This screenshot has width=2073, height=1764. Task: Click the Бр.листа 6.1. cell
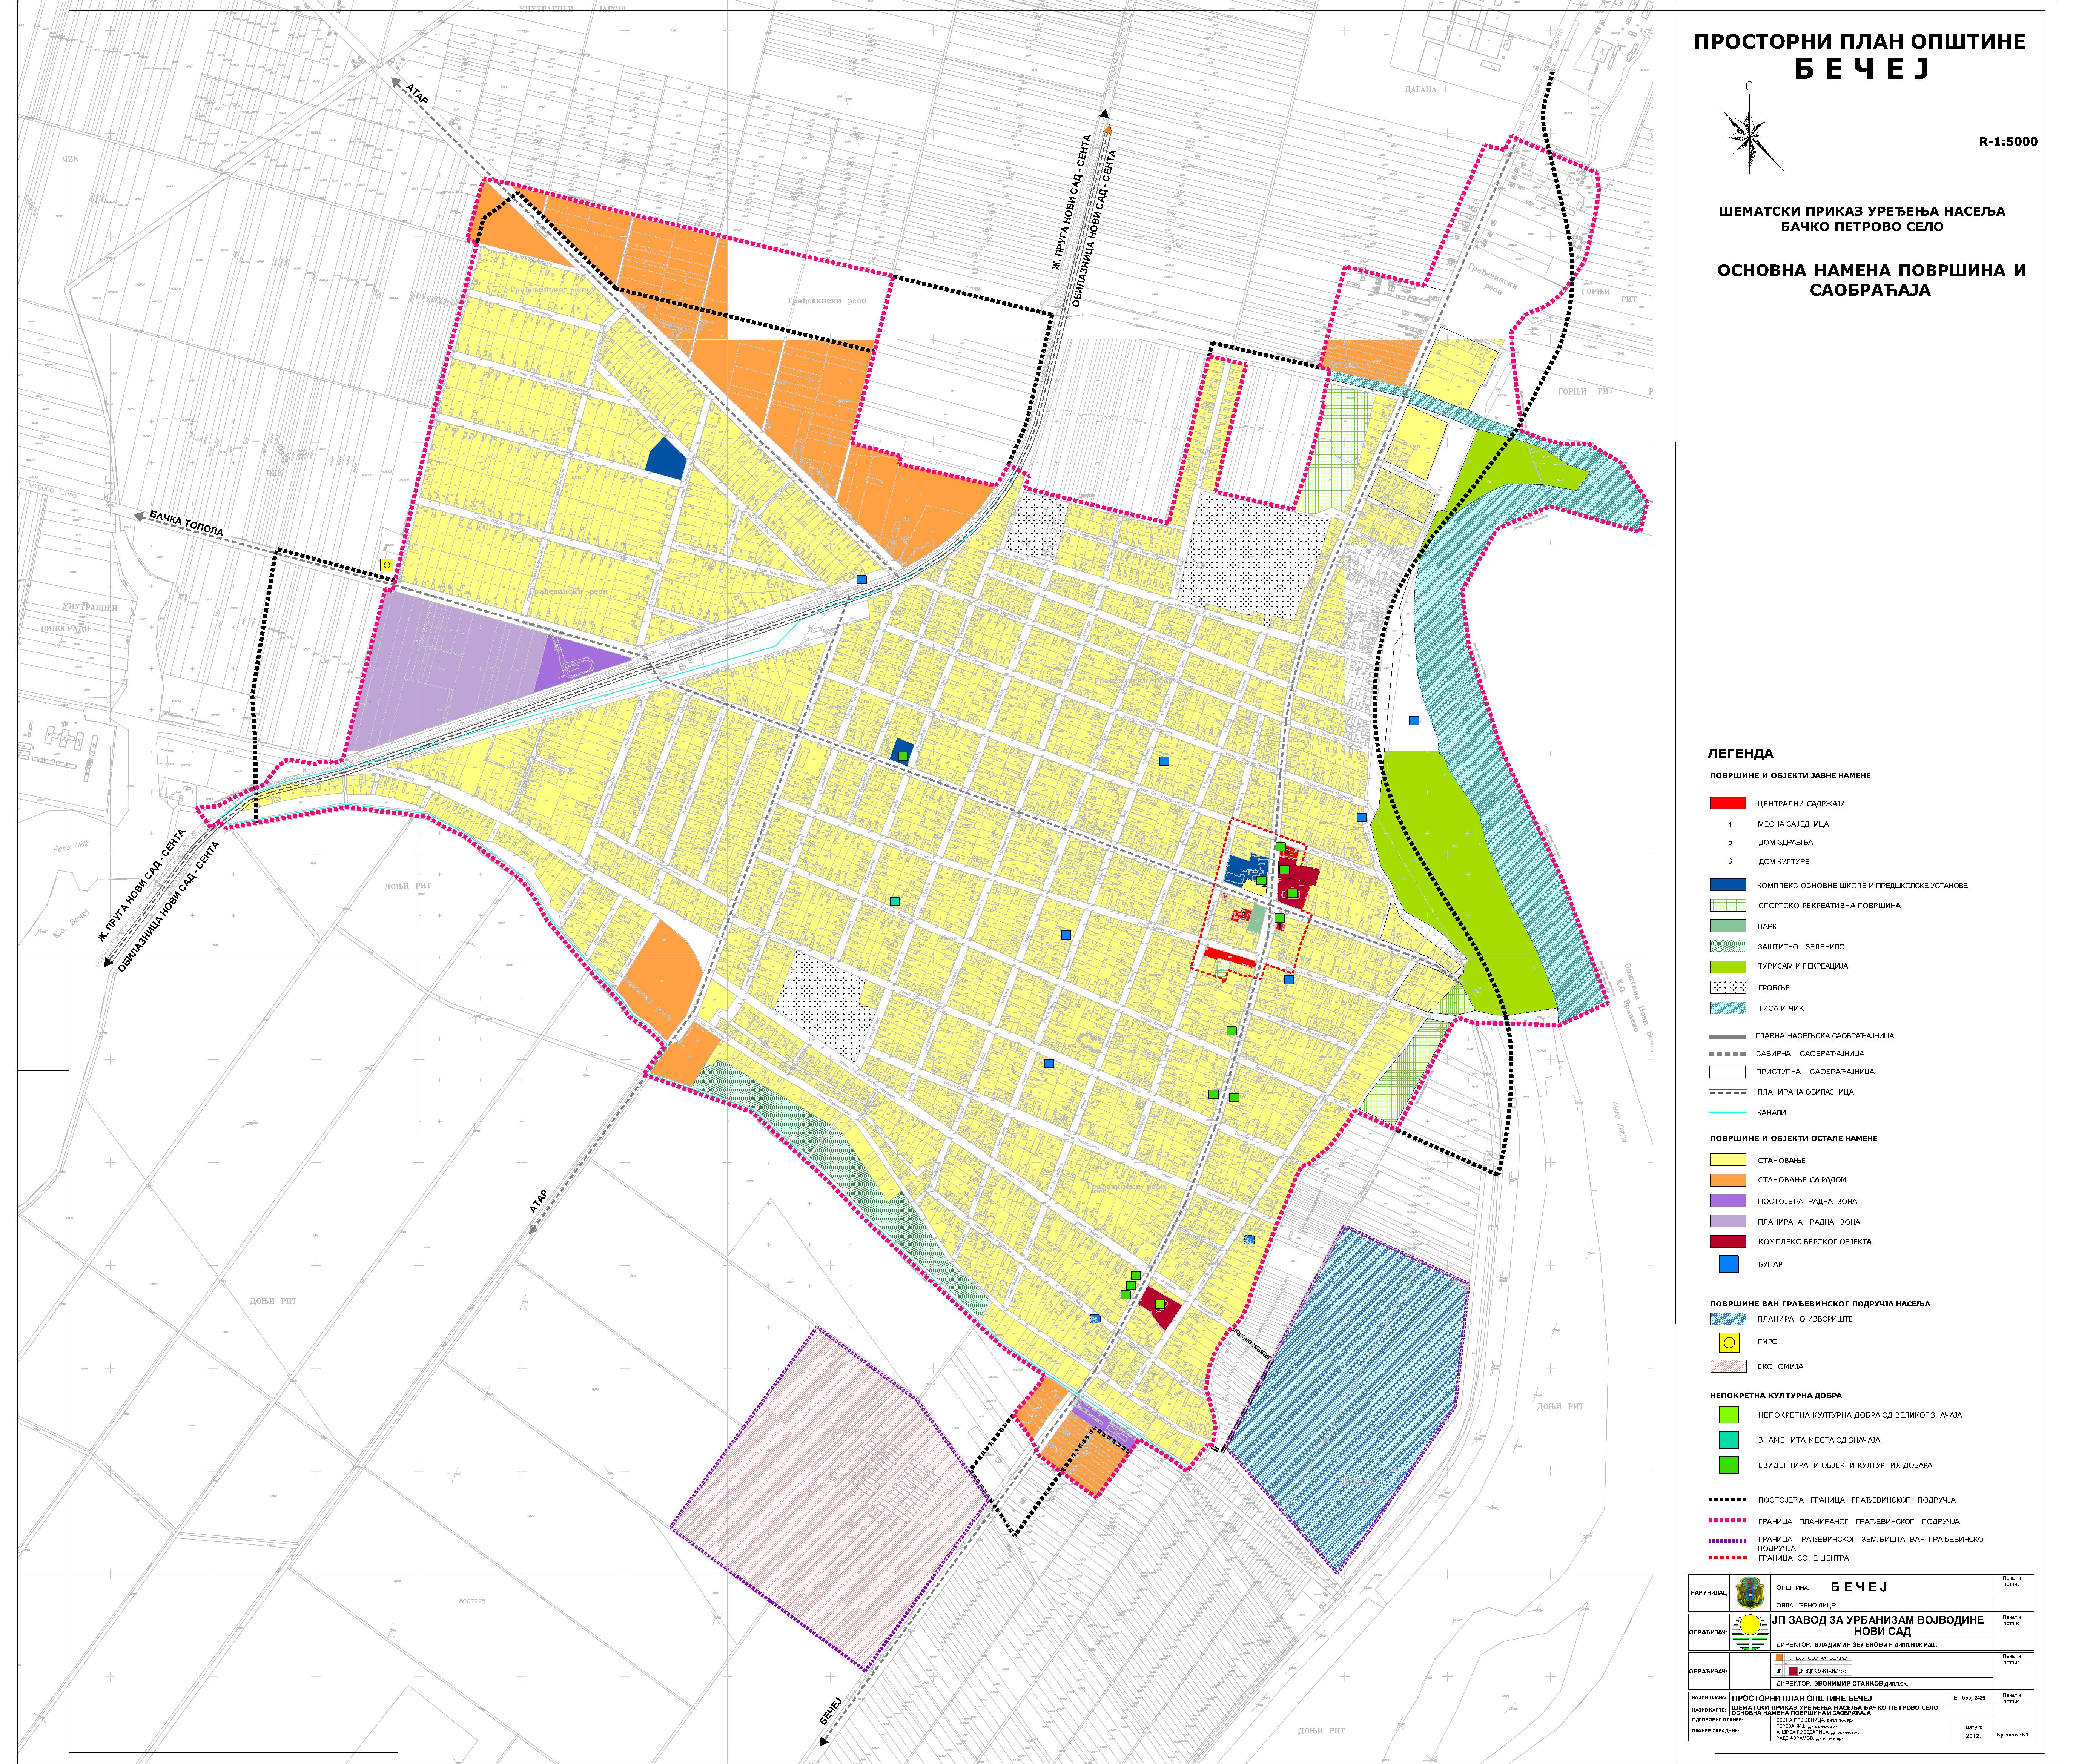tap(2013, 1735)
